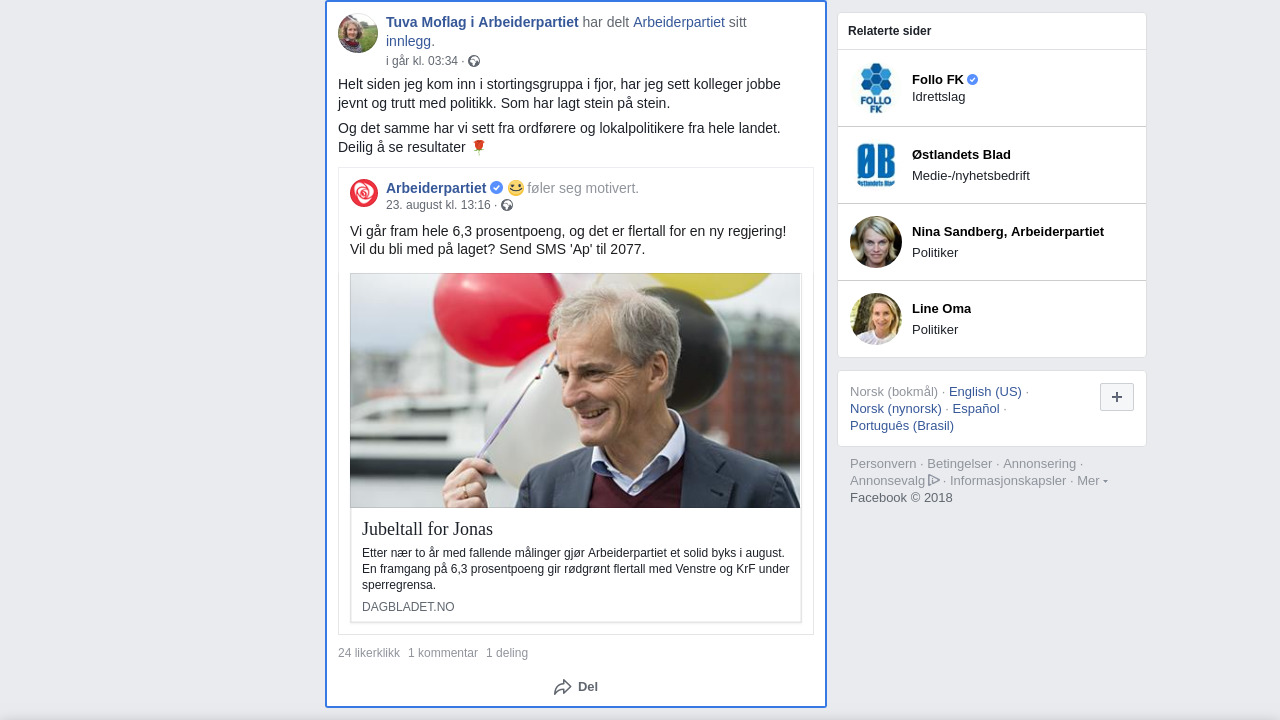This screenshot has width=1280, height=720.
Task: Open the 'Jubeltall for Jonas' headline
Action: (x=427, y=529)
